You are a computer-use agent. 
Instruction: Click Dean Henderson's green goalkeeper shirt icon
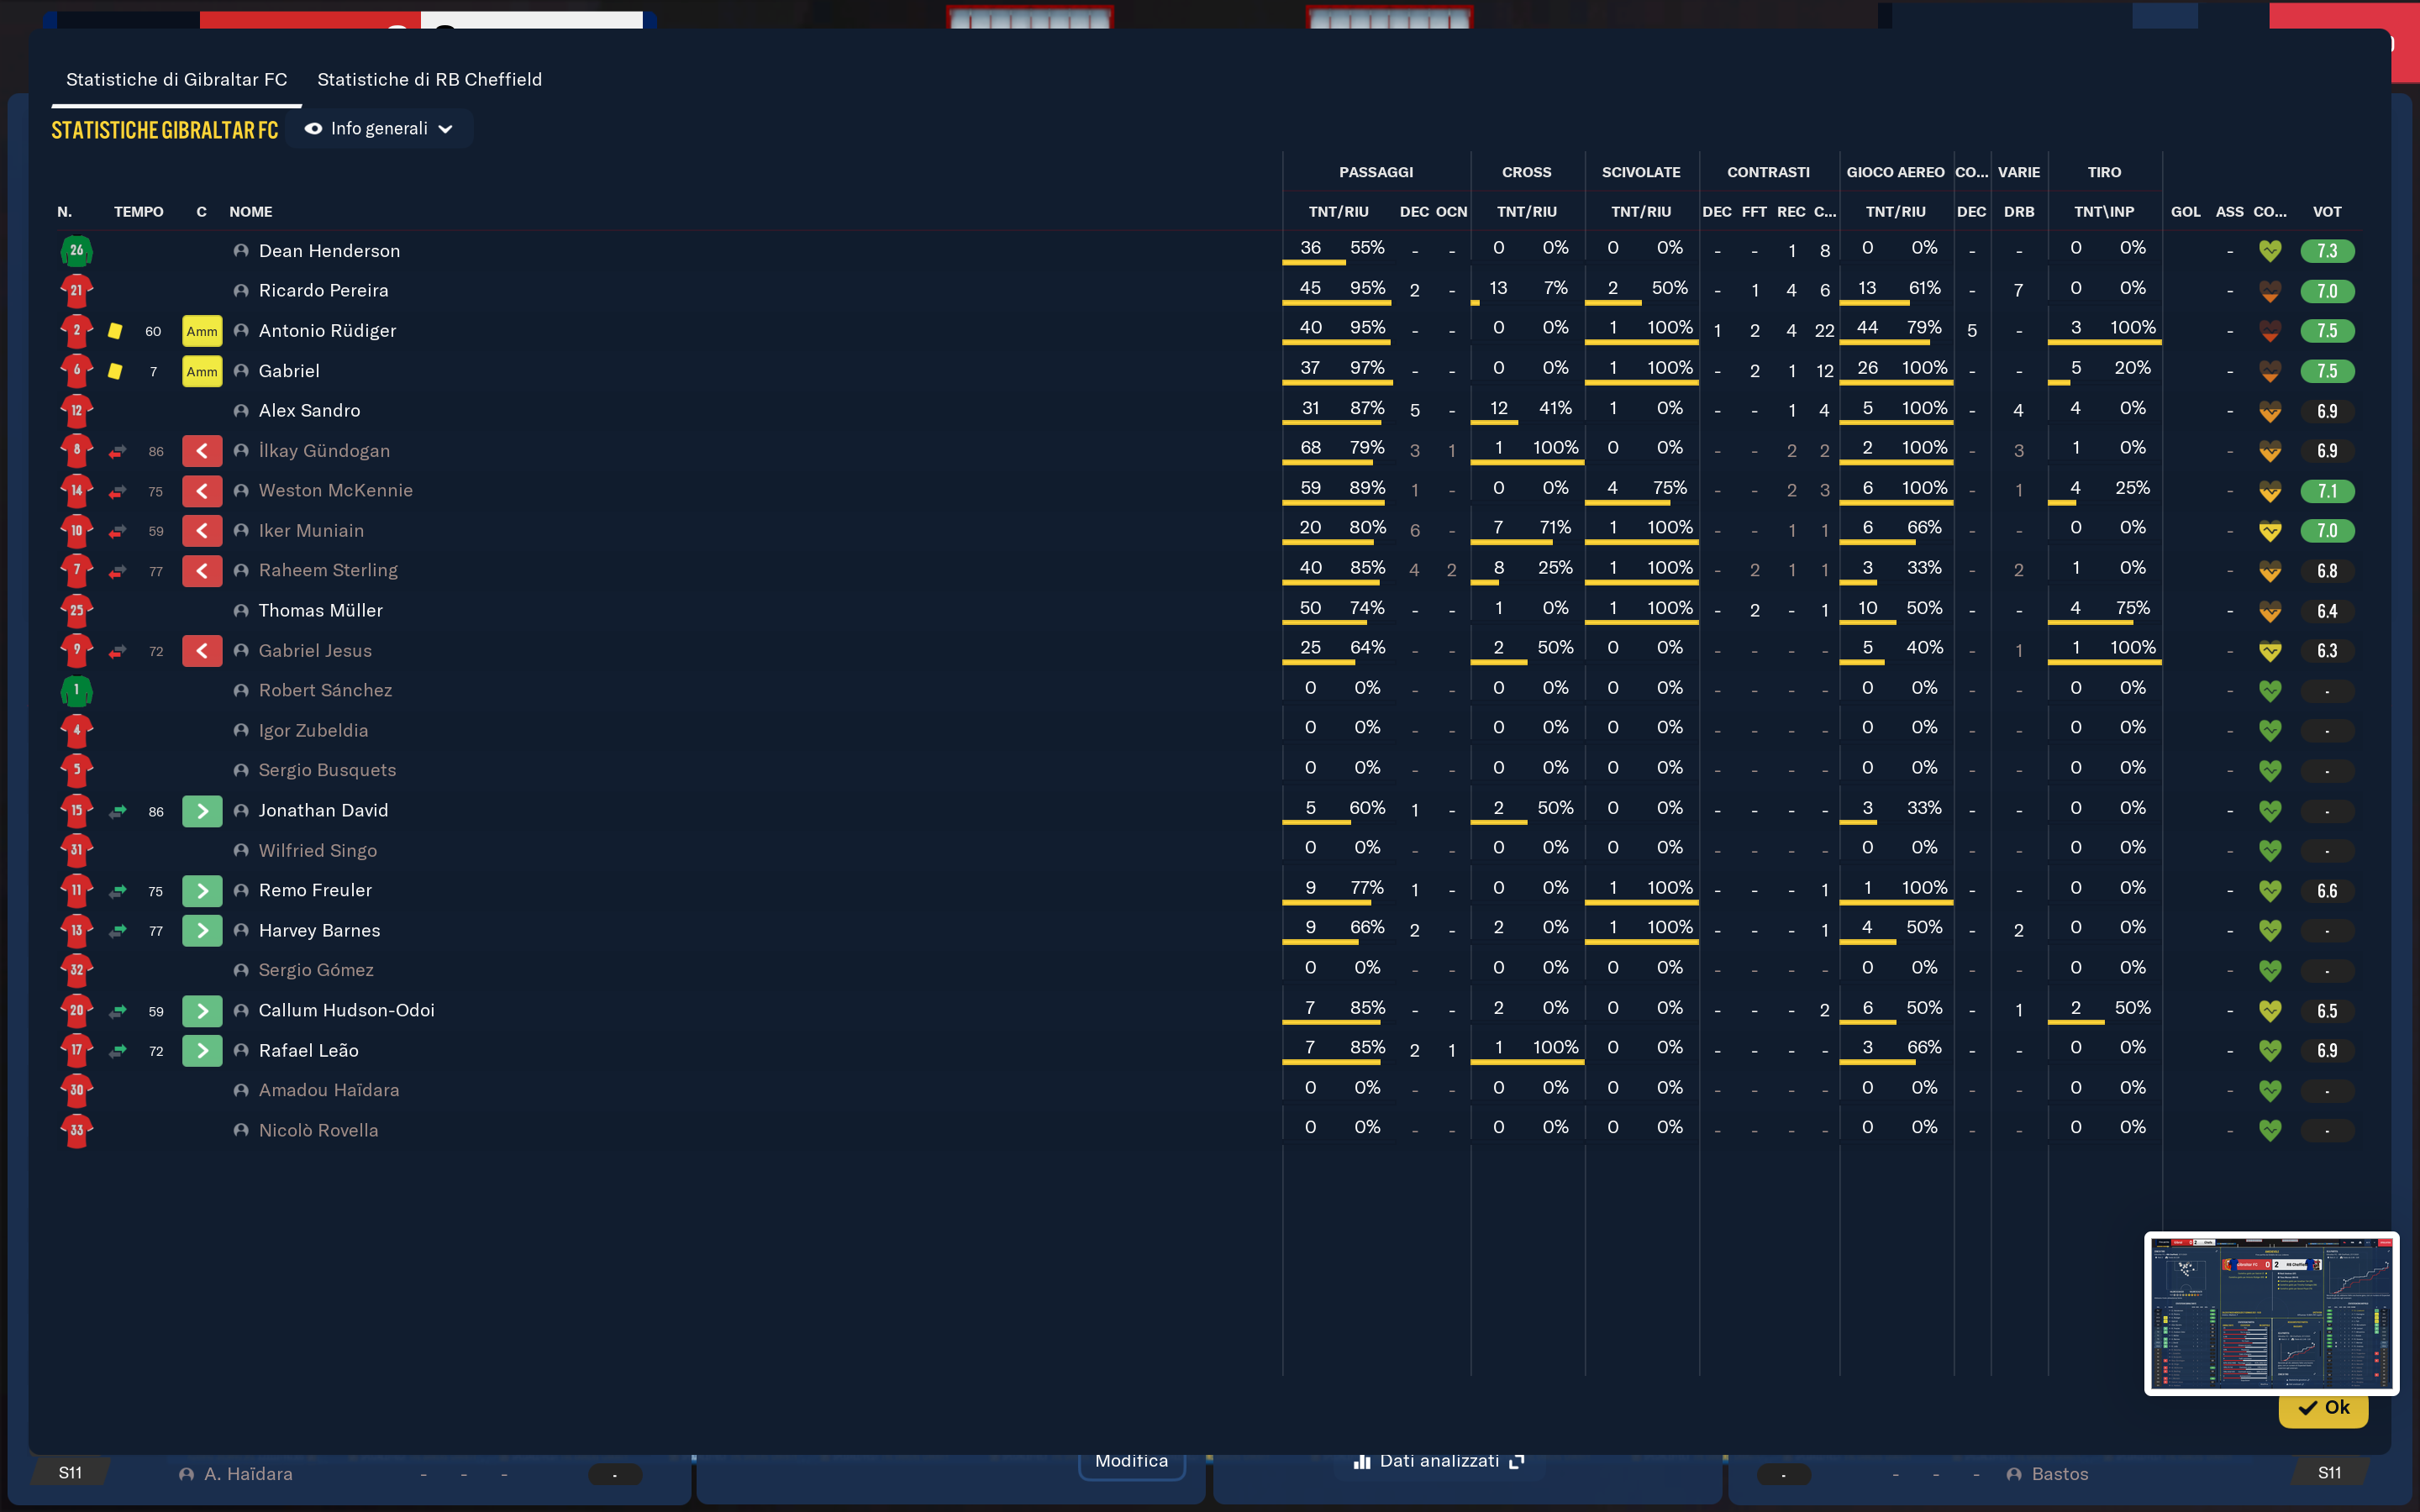point(76,251)
